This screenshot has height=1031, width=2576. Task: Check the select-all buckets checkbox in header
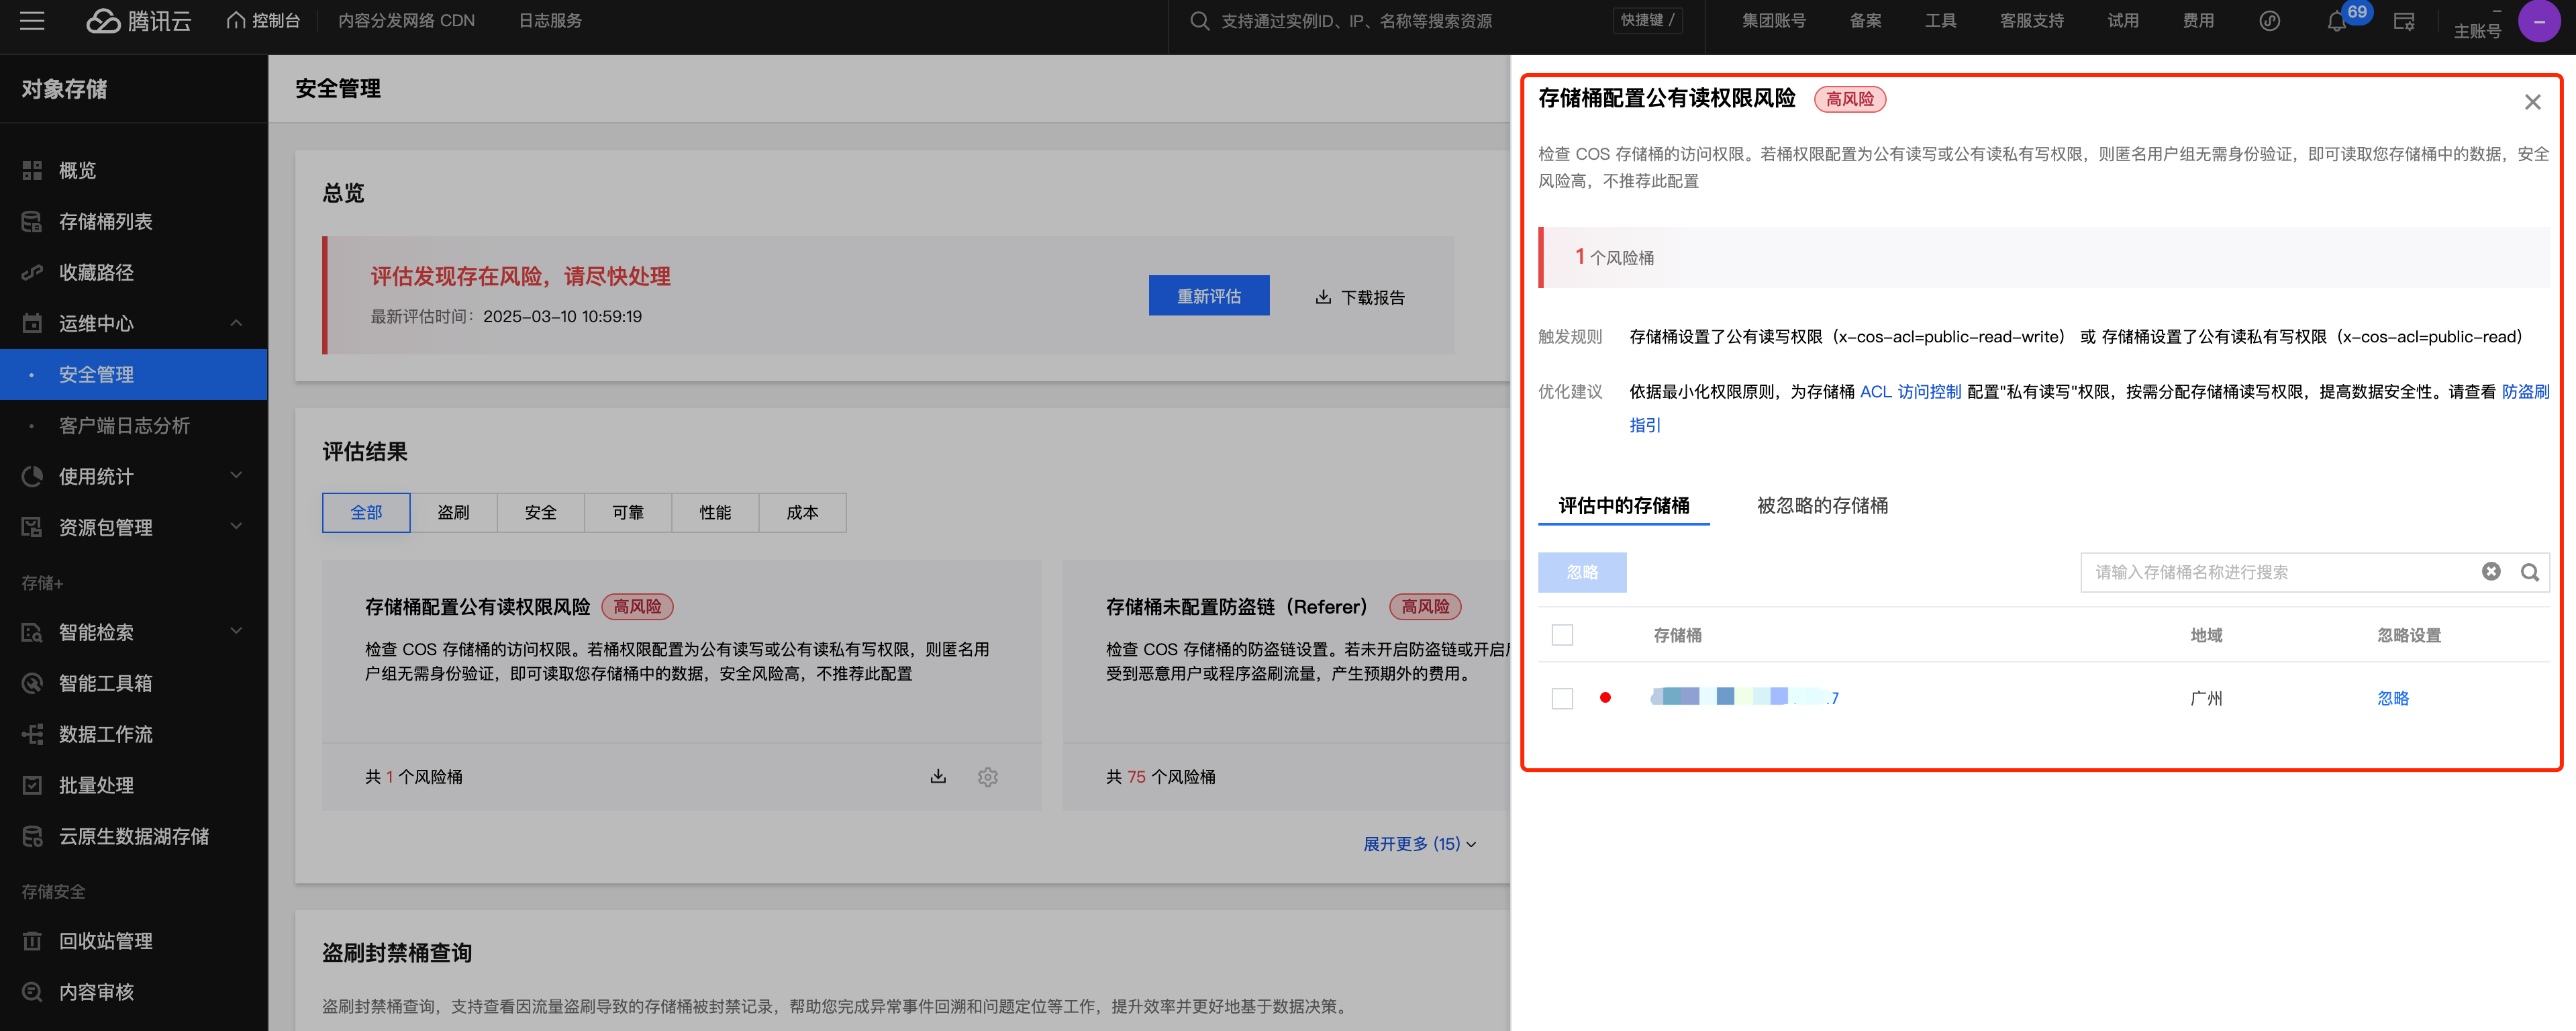(1562, 635)
